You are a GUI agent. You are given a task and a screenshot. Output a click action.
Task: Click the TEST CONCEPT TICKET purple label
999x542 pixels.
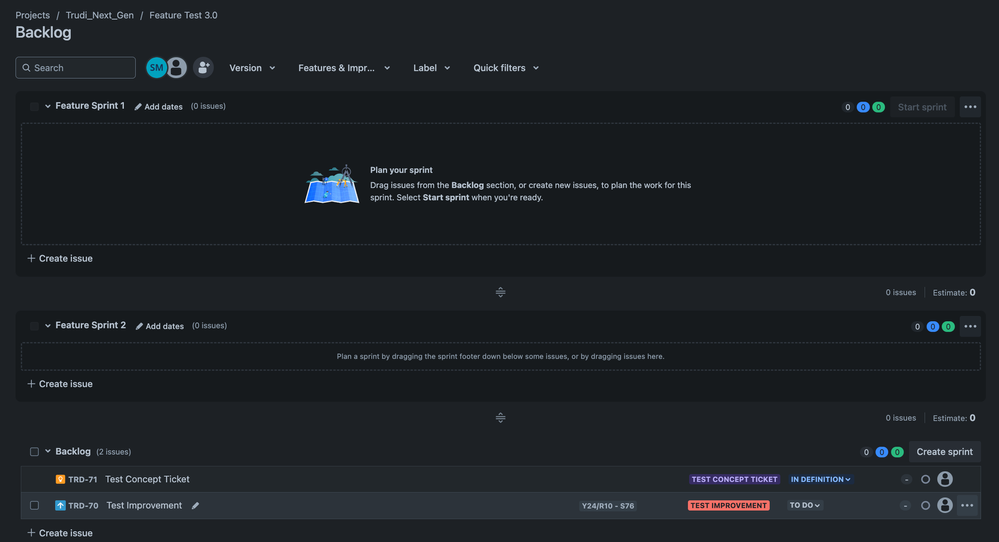pyautogui.click(x=735, y=479)
